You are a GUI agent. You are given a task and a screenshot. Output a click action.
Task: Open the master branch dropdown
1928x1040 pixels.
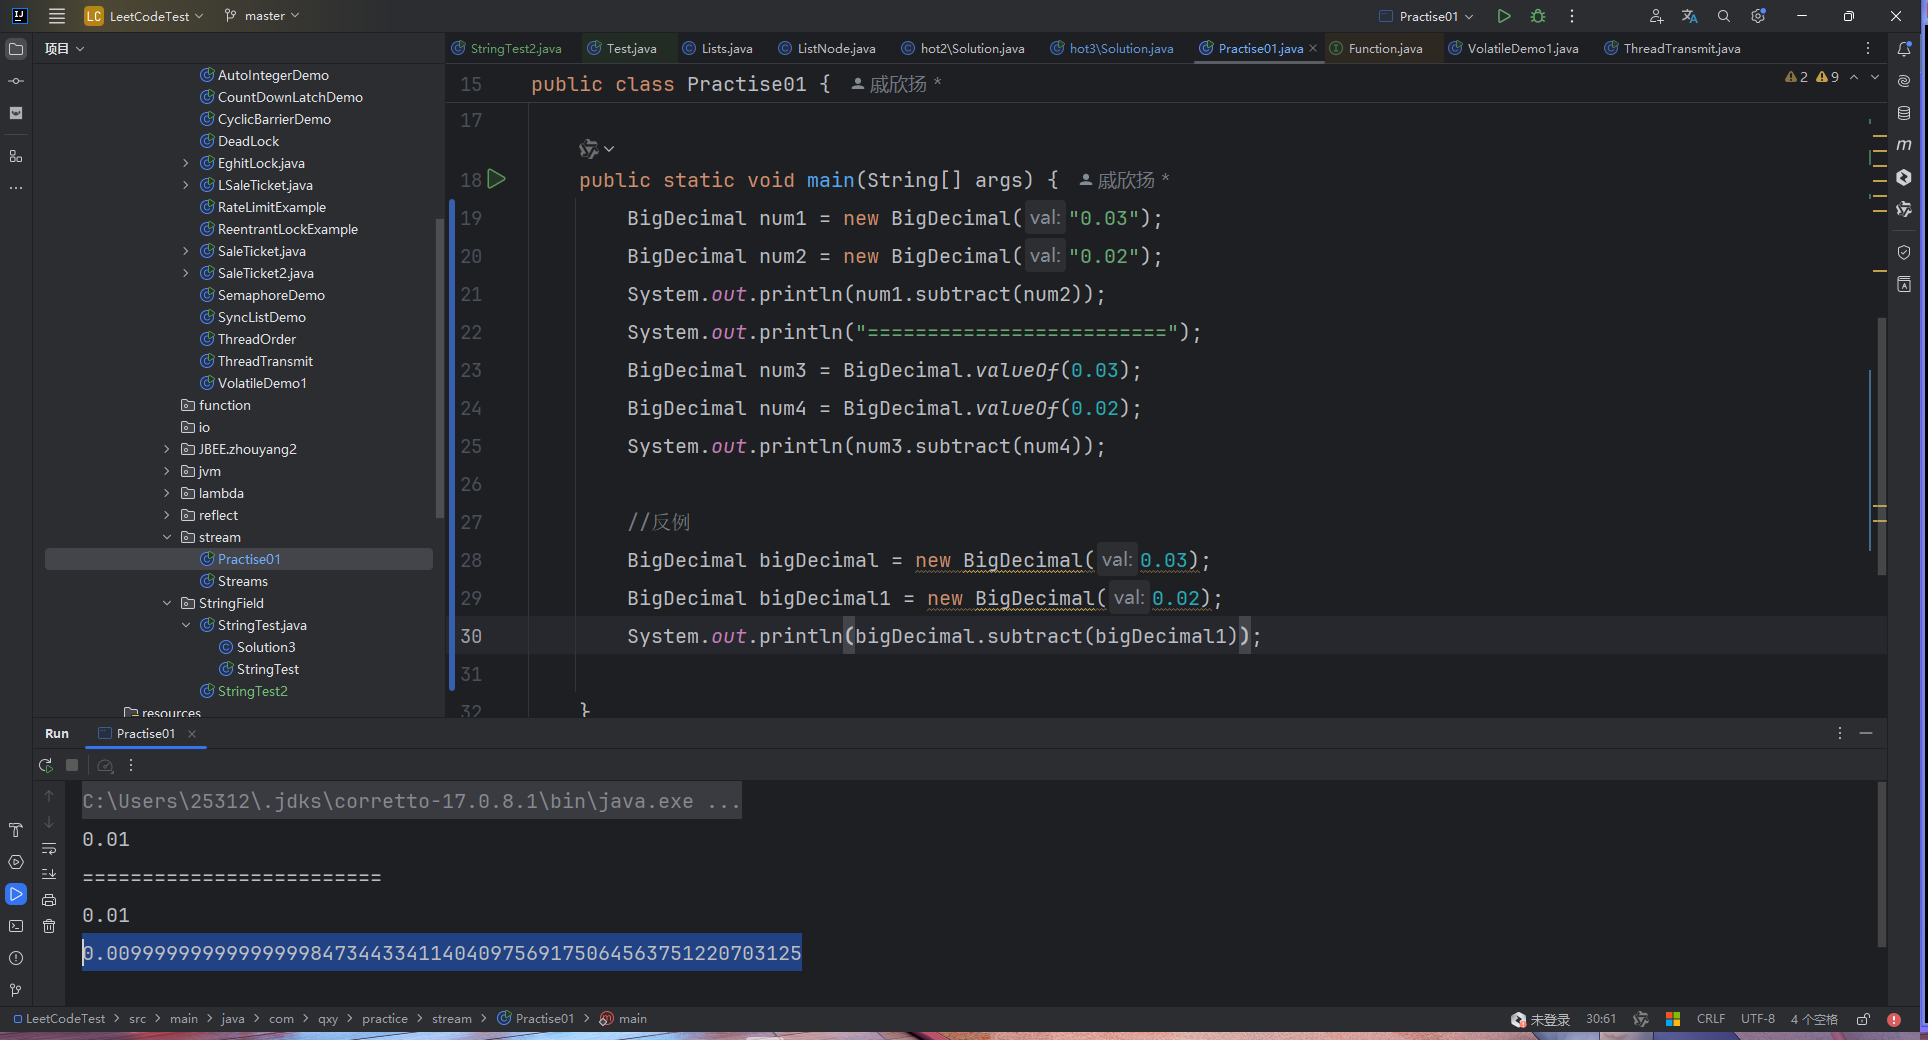(x=262, y=16)
